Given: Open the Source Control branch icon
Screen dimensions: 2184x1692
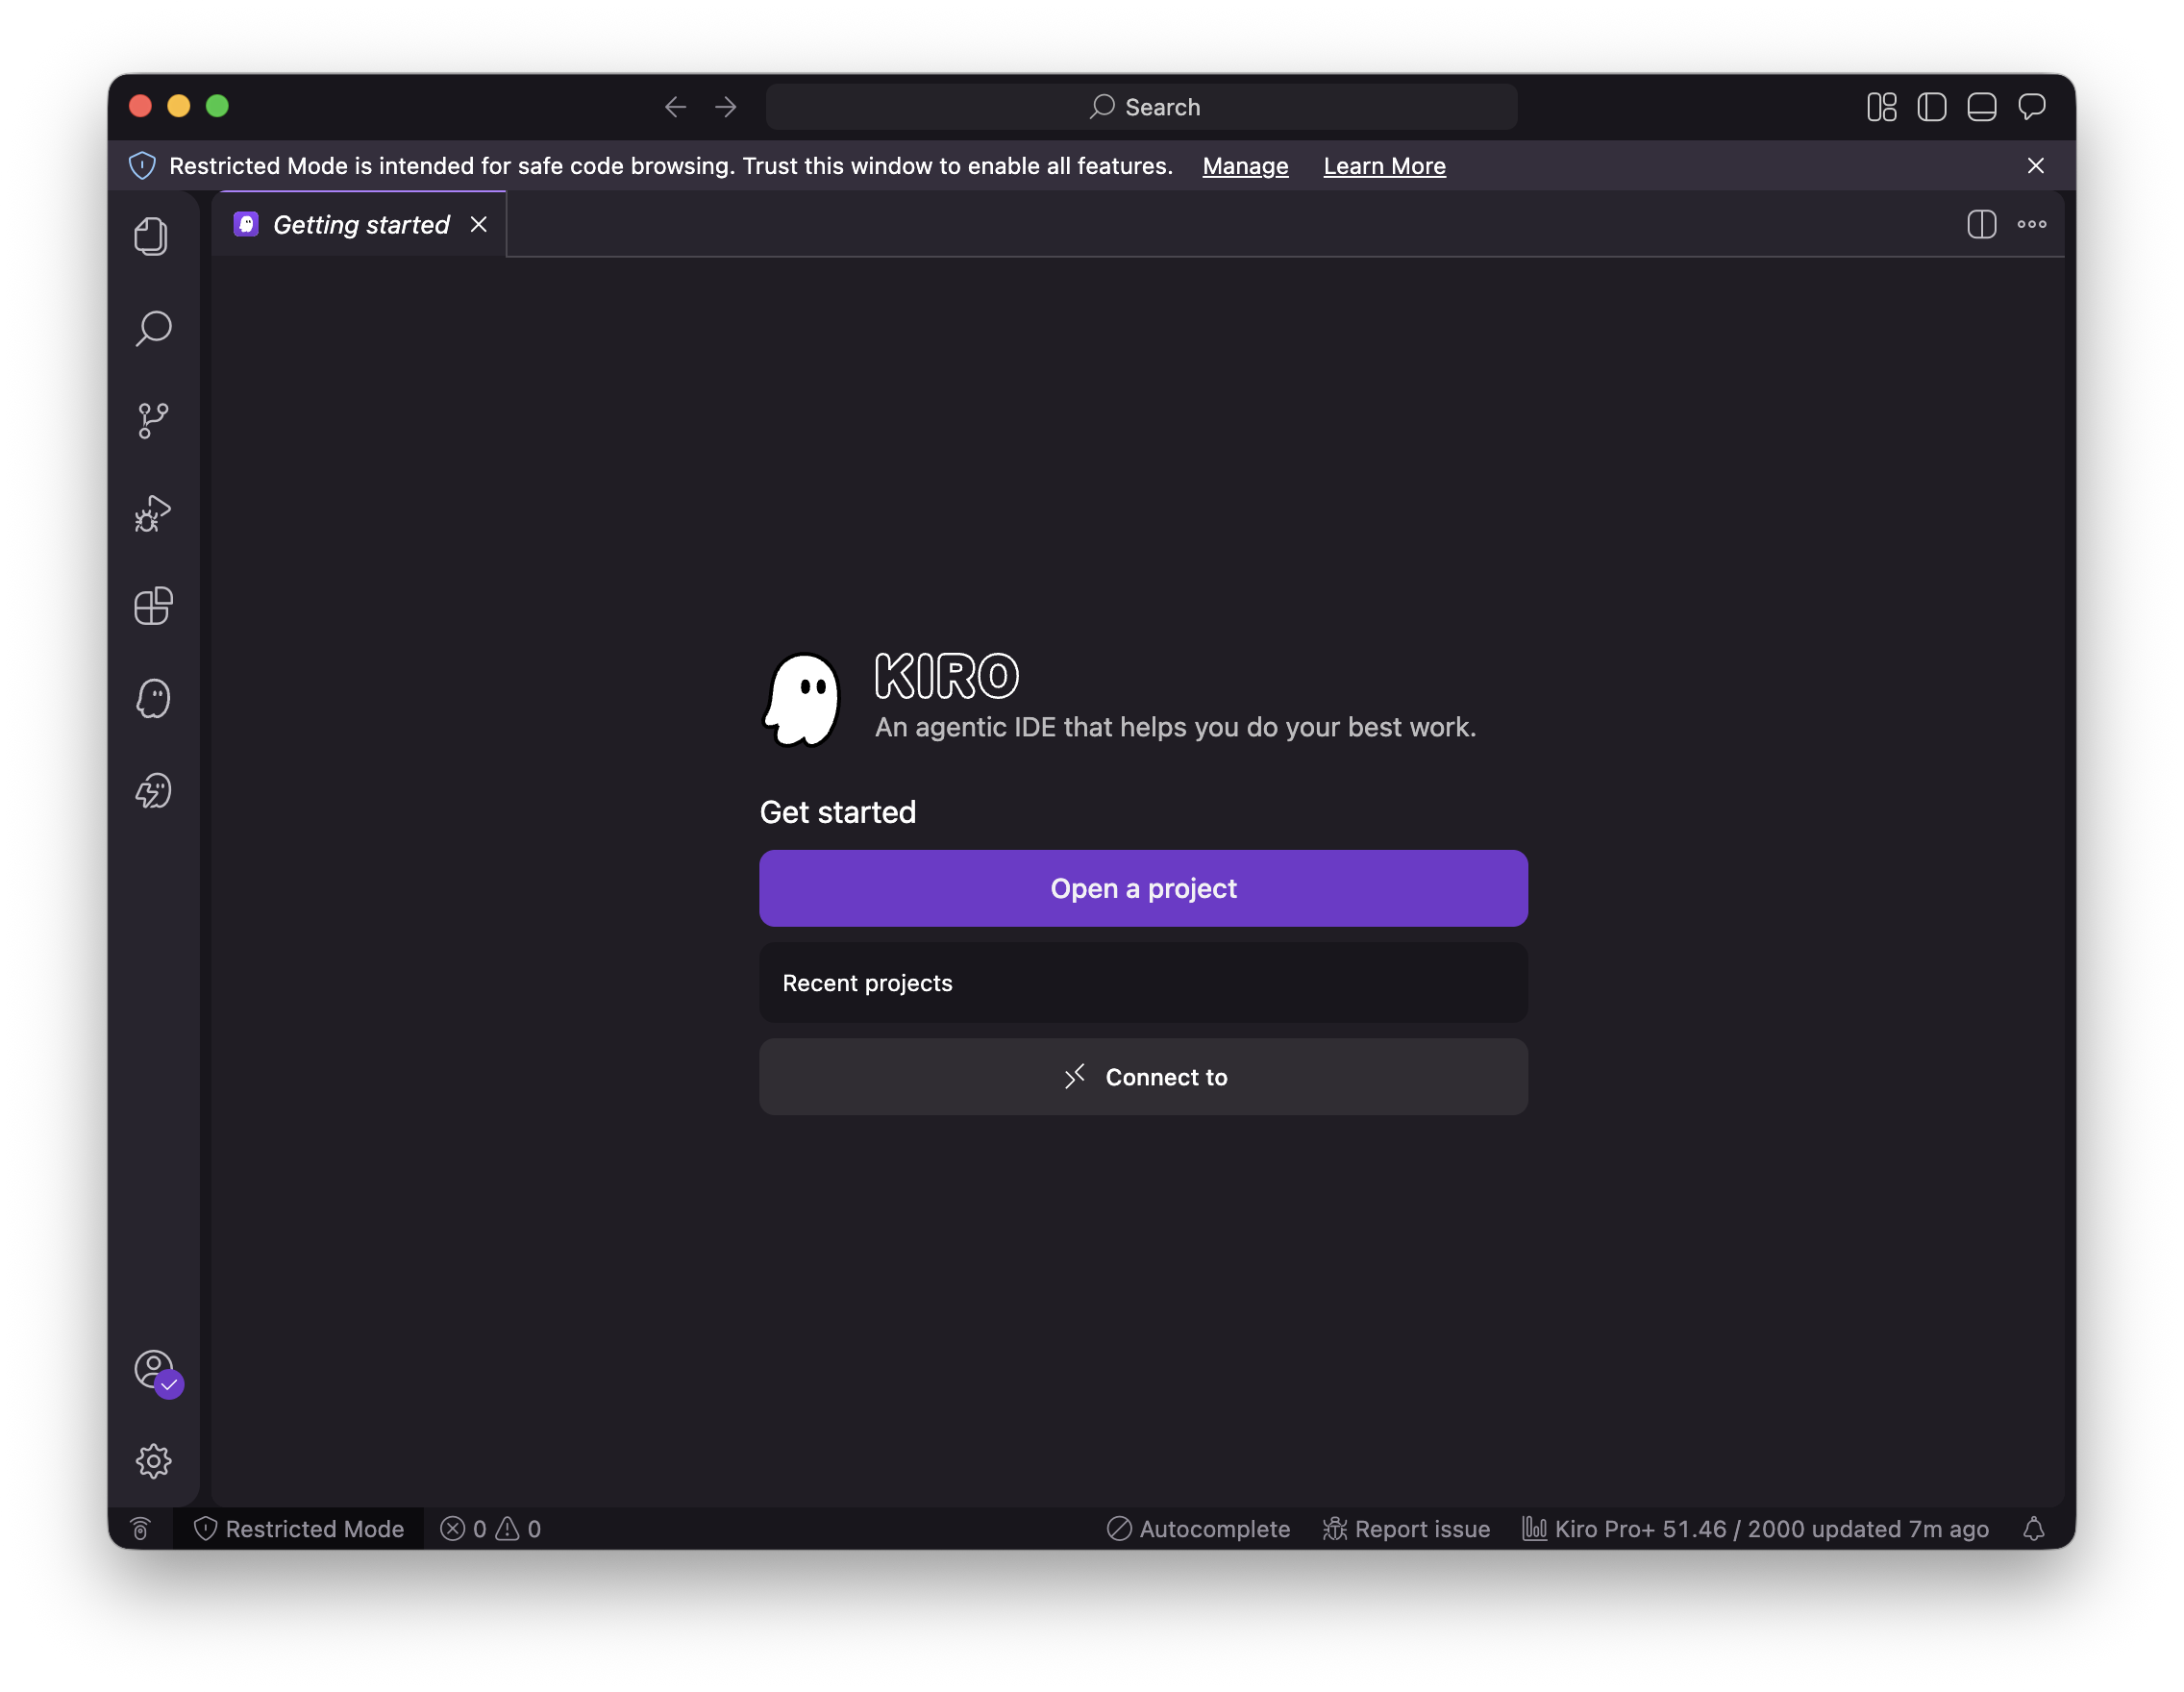Looking at the screenshot, I should tap(153, 420).
